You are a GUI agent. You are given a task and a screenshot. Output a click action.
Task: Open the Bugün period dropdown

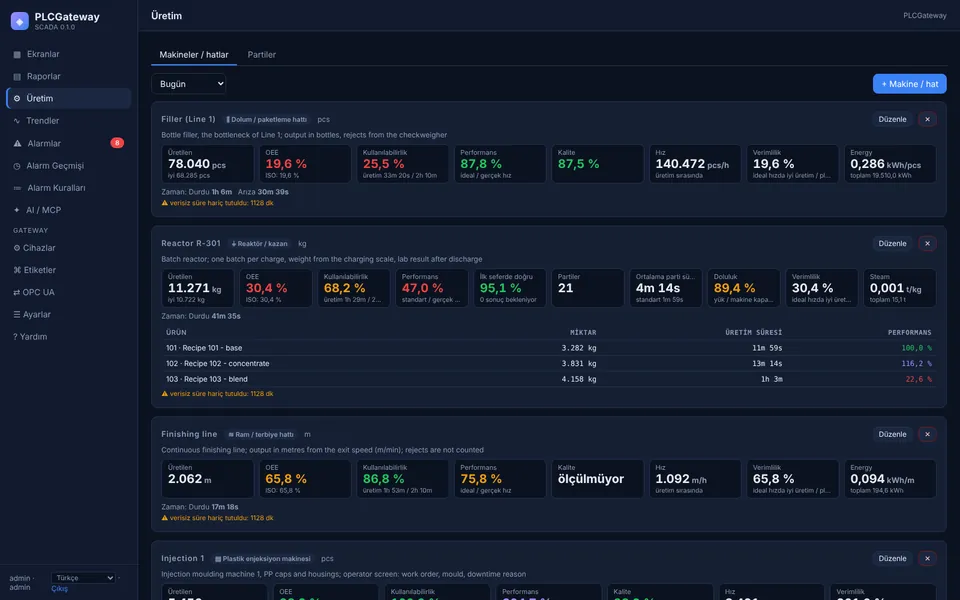(x=189, y=84)
